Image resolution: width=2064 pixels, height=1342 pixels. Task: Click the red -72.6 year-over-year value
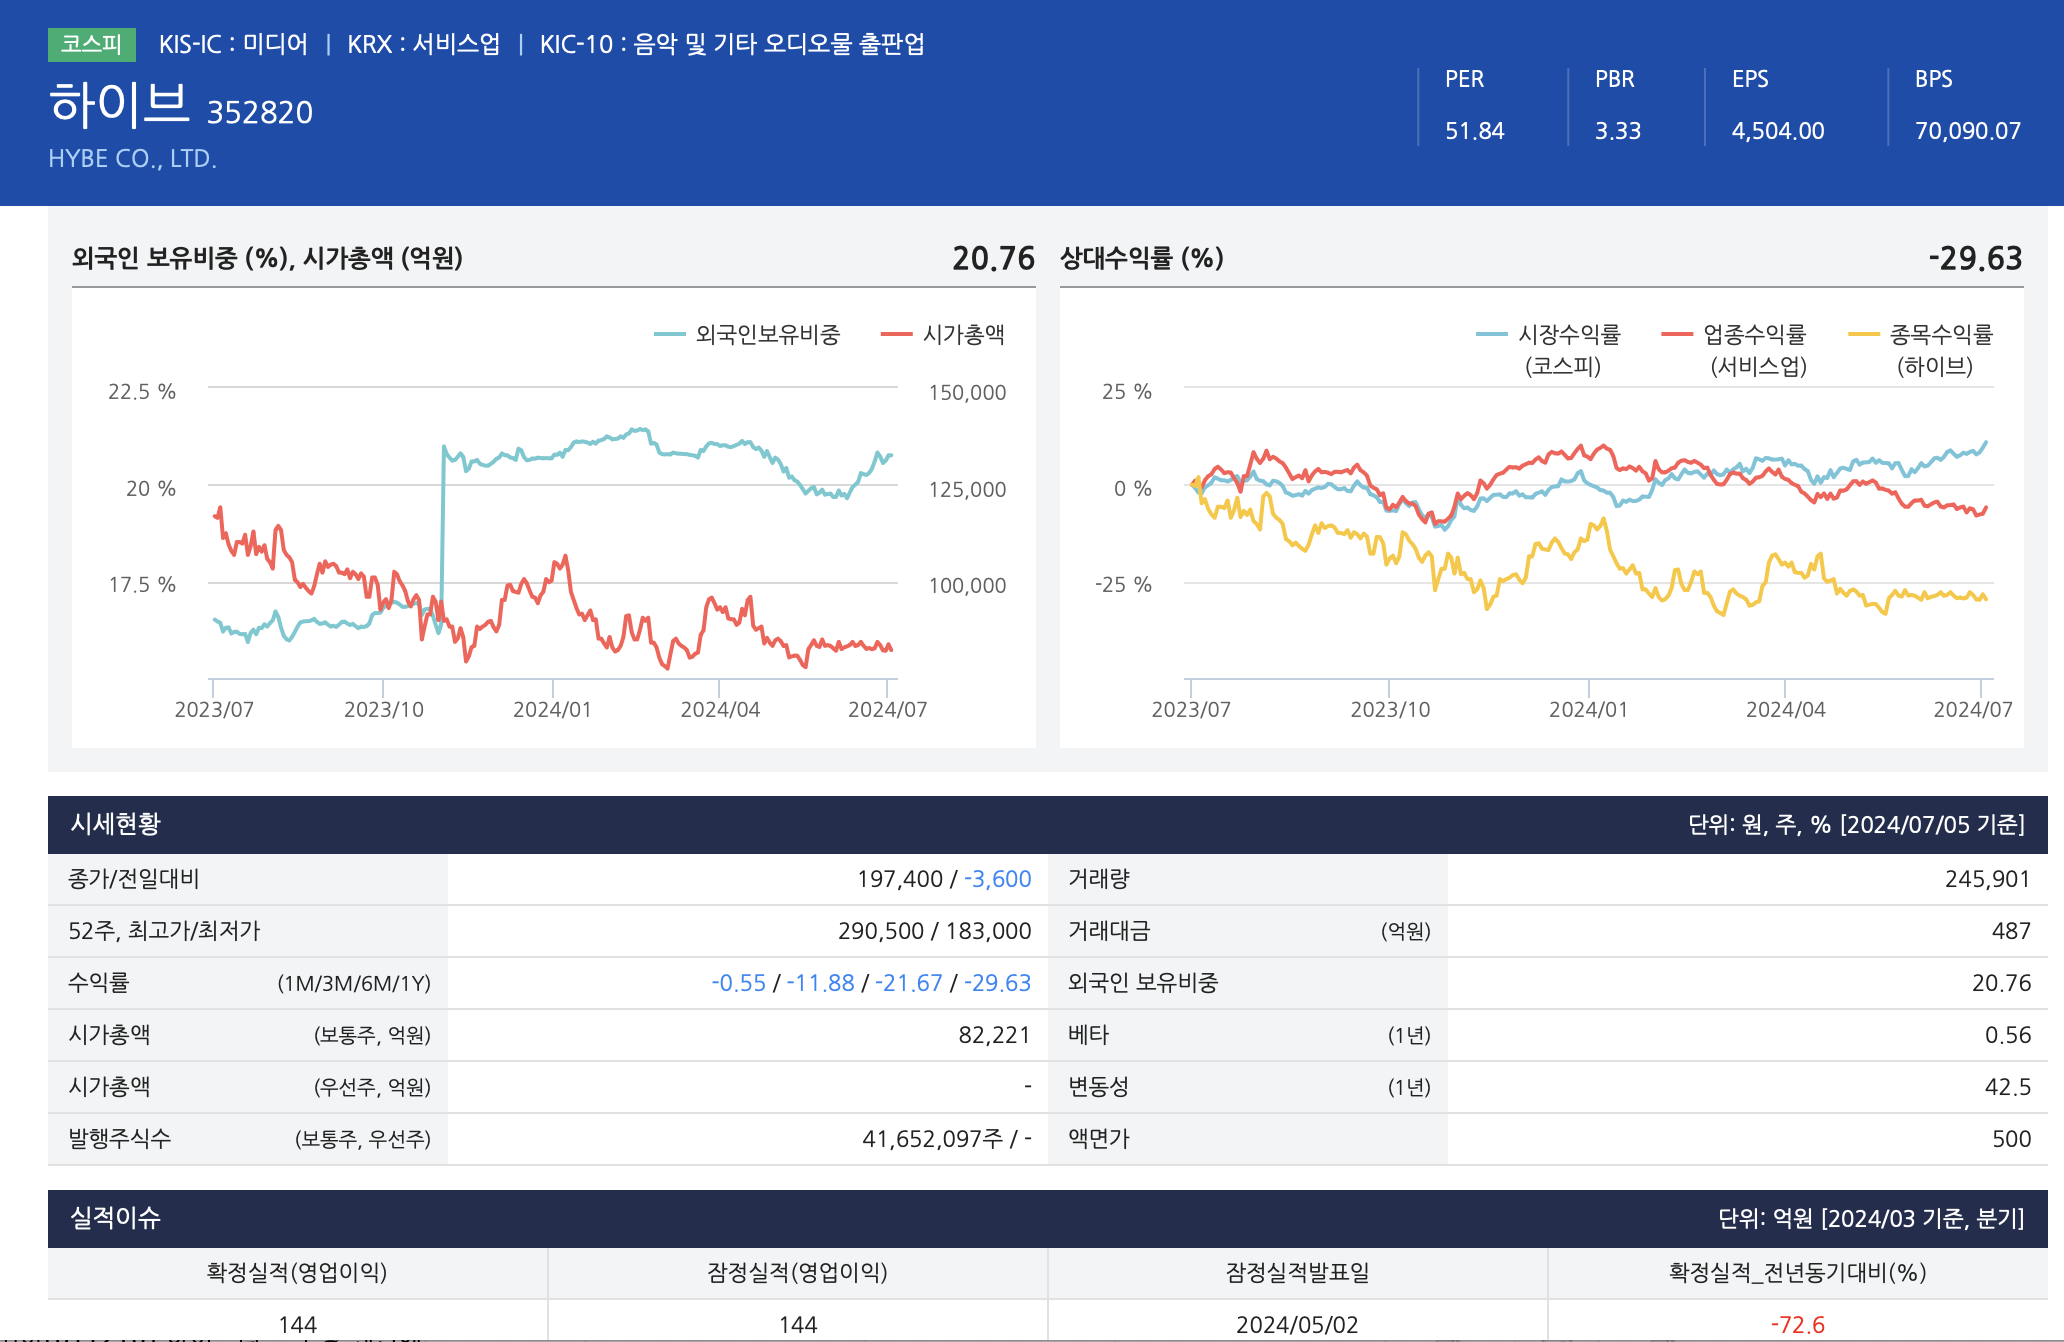tap(1797, 1324)
